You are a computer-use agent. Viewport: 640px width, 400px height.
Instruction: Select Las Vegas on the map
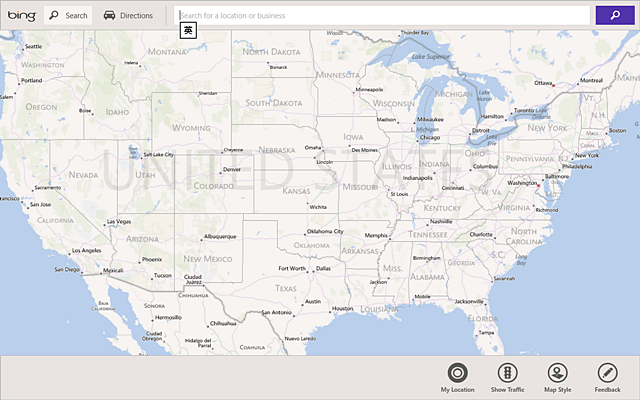(x=119, y=222)
